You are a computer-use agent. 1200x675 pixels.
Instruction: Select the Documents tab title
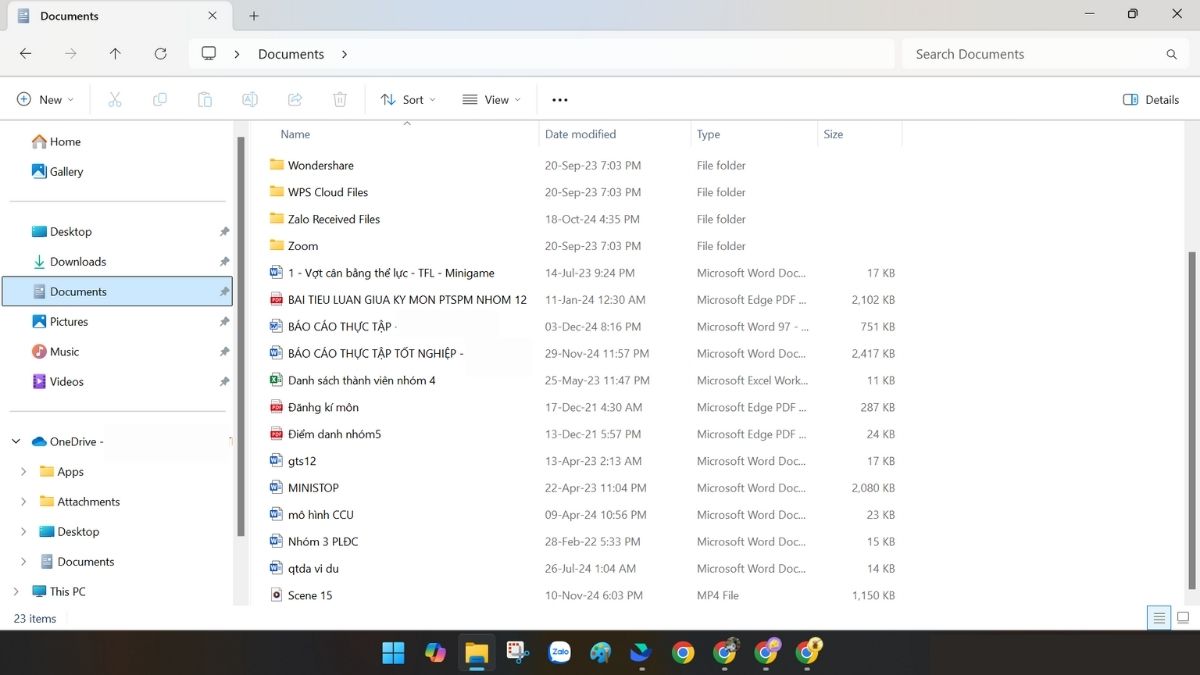(69, 16)
